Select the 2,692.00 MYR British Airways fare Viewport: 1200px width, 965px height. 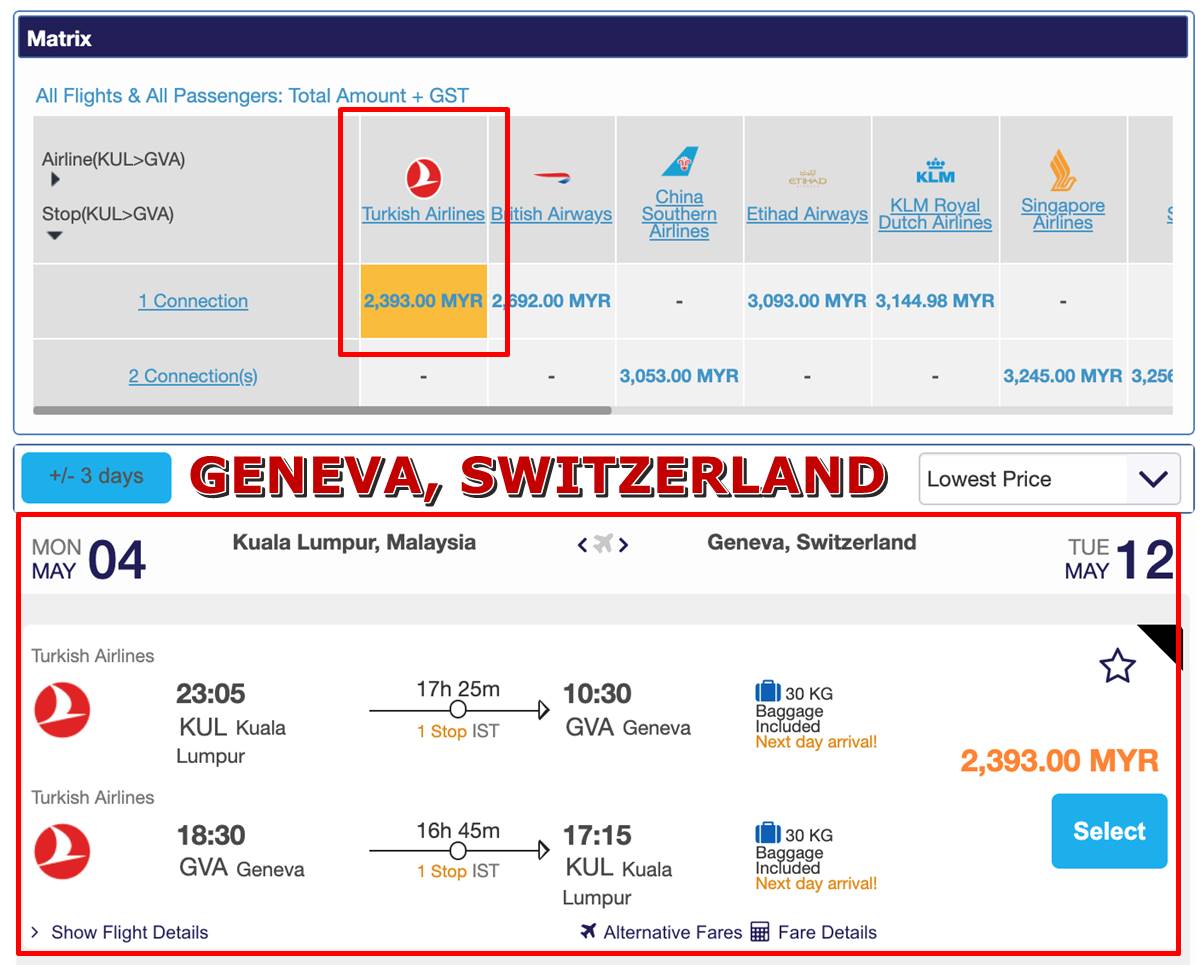point(551,301)
